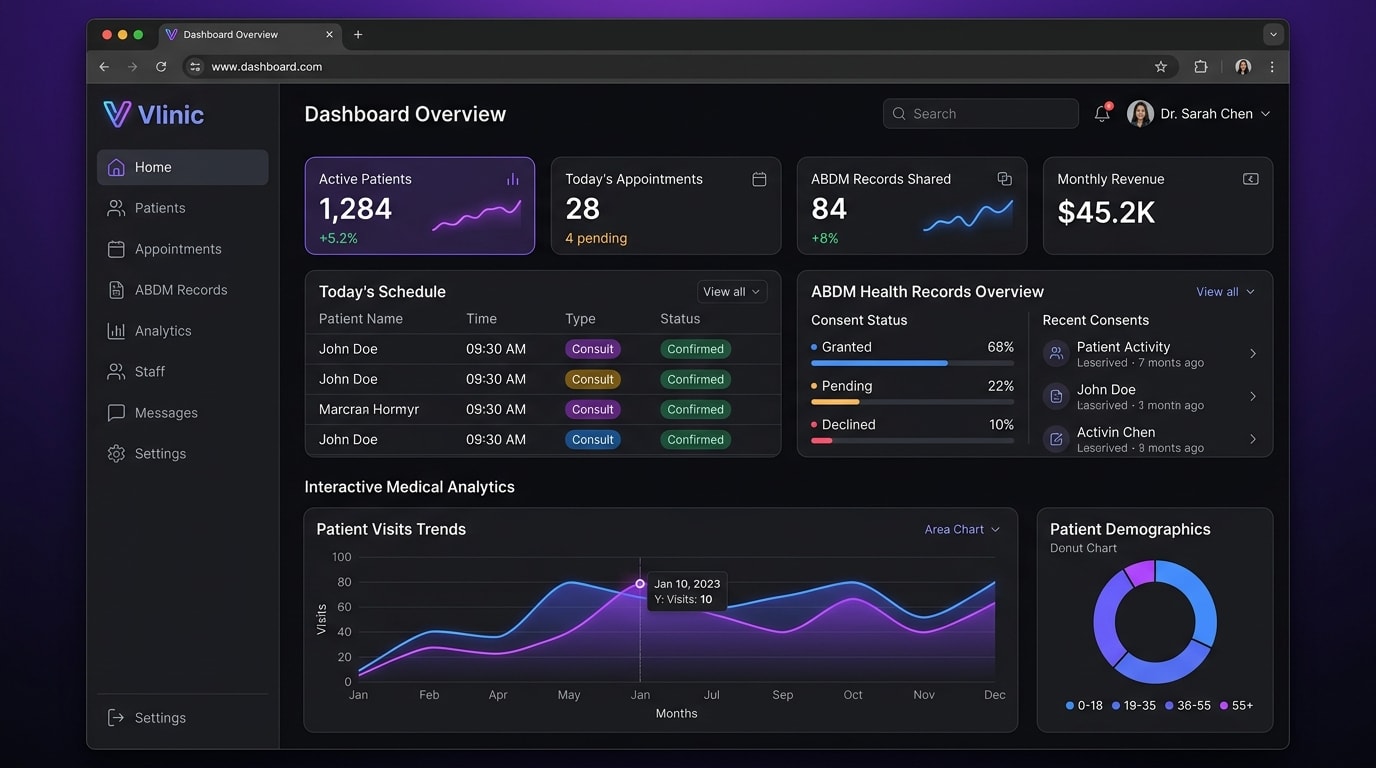Click the Confirmed status for Marcran Hormyr
Screen dimensions: 1376x768
click(695, 409)
